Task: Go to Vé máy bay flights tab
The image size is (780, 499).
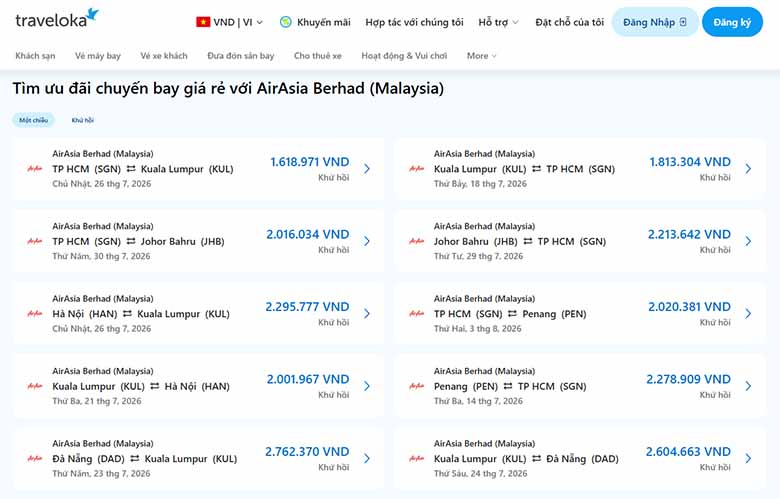Action: [98, 56]
